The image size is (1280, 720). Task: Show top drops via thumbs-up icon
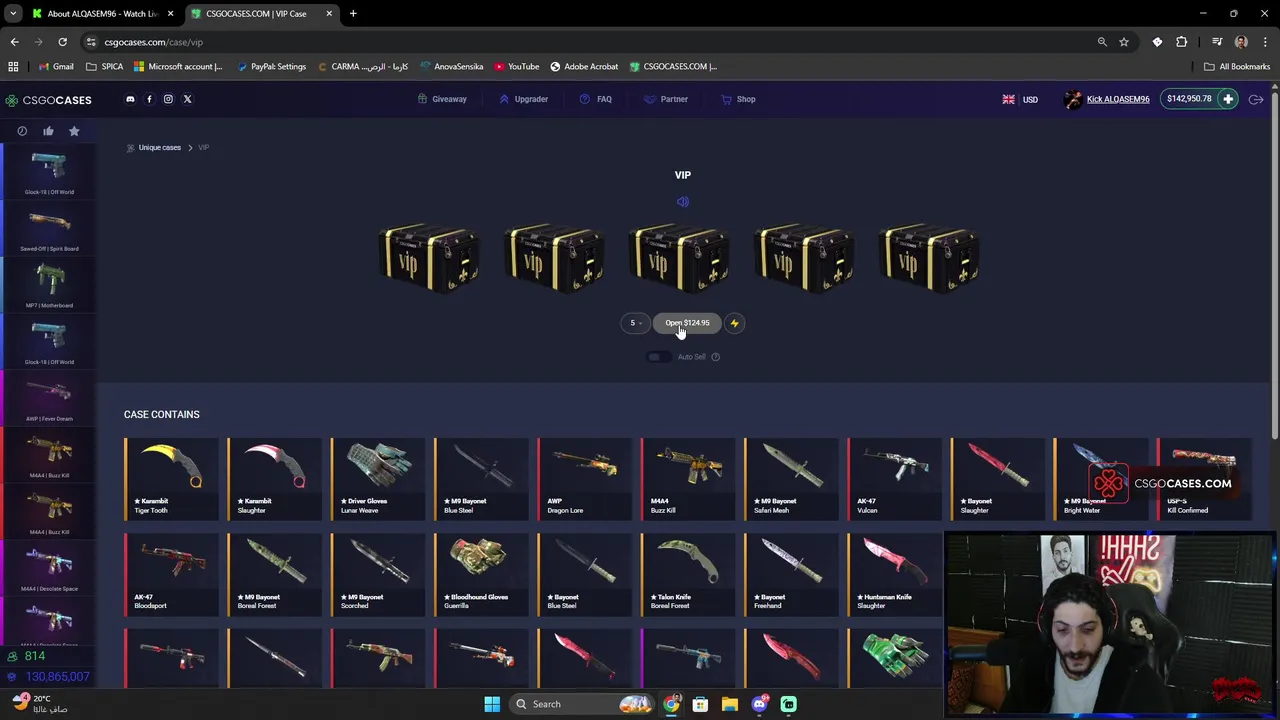(x=48, y=131)
